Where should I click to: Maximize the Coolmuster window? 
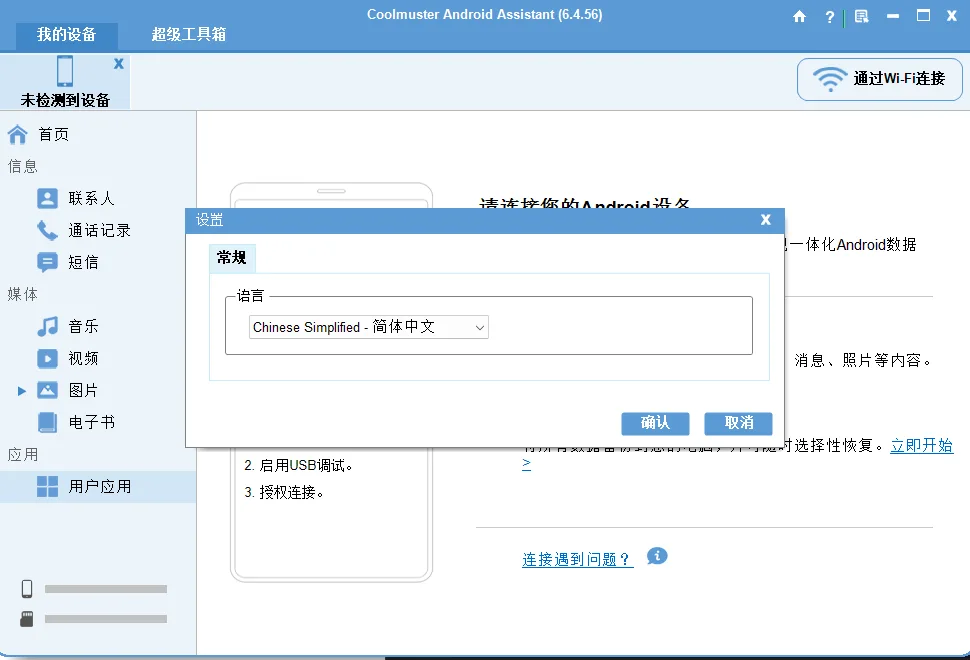click(x=923, y=16)
